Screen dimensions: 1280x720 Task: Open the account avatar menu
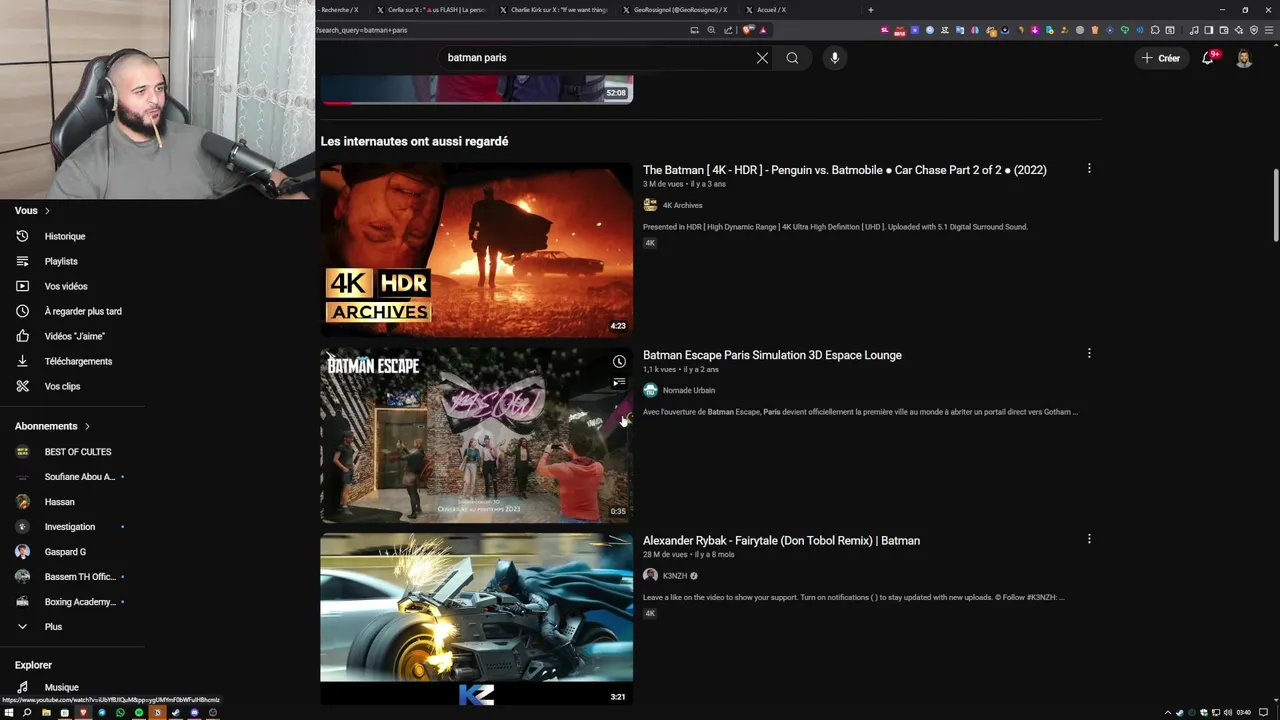pos(1244,58)
